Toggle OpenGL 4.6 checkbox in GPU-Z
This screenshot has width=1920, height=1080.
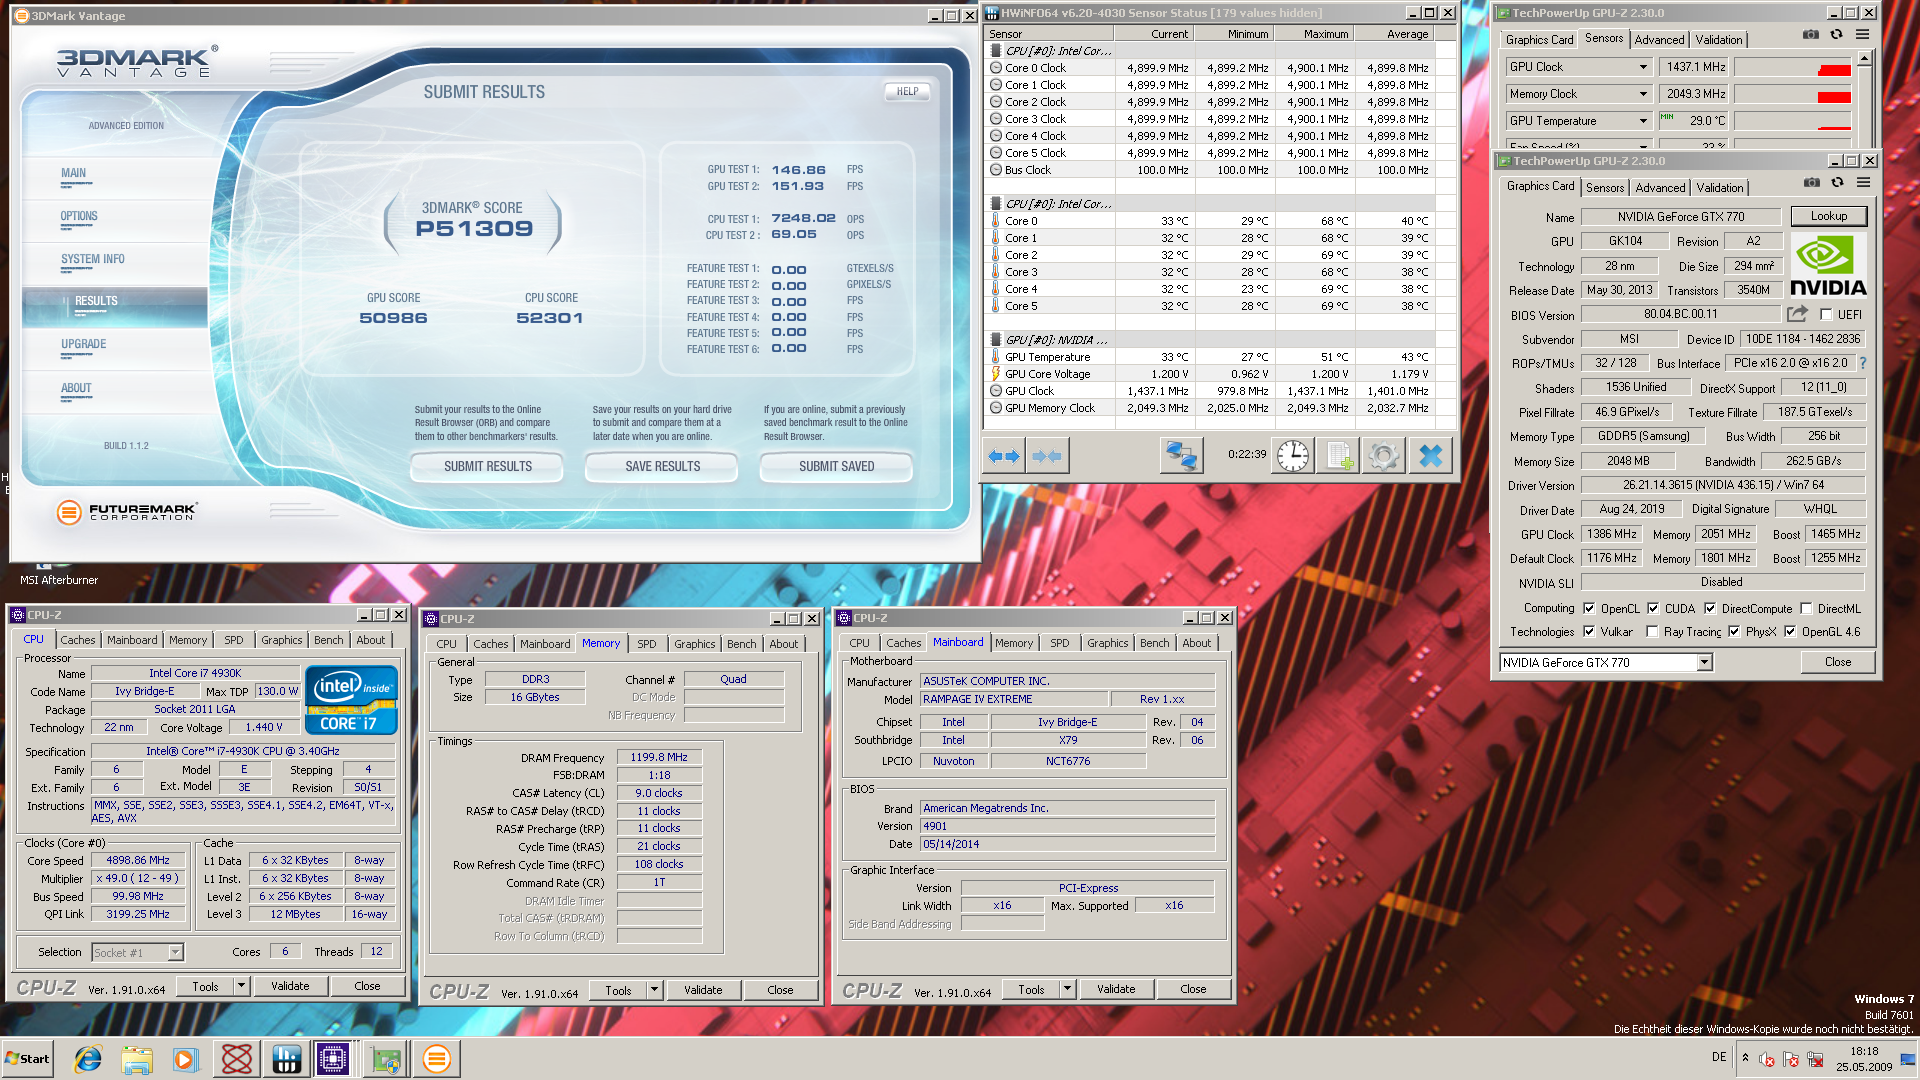point(1790,631)
